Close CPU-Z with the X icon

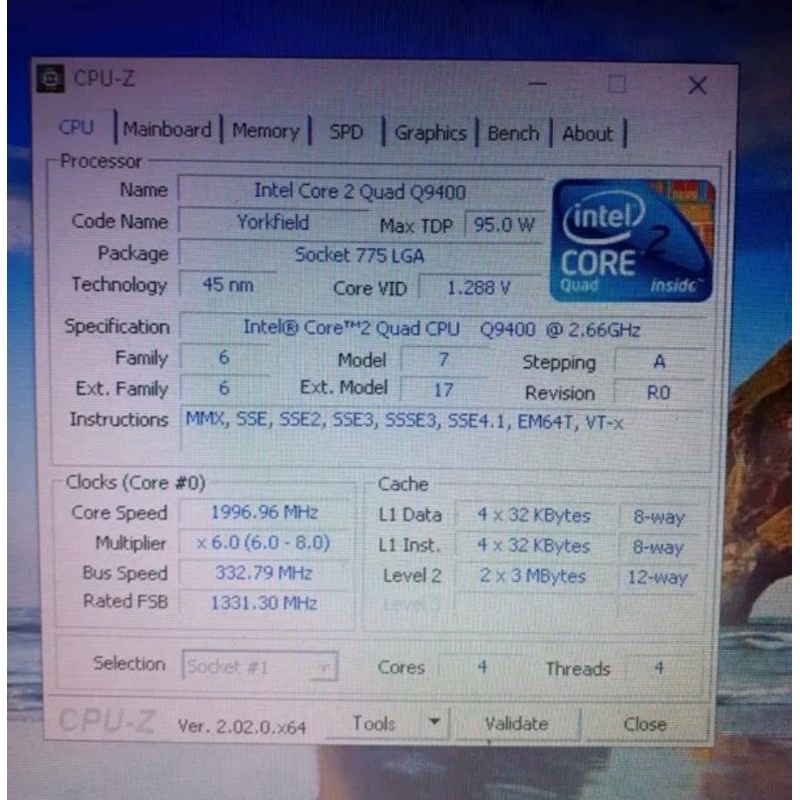click(x=697, y=85)
